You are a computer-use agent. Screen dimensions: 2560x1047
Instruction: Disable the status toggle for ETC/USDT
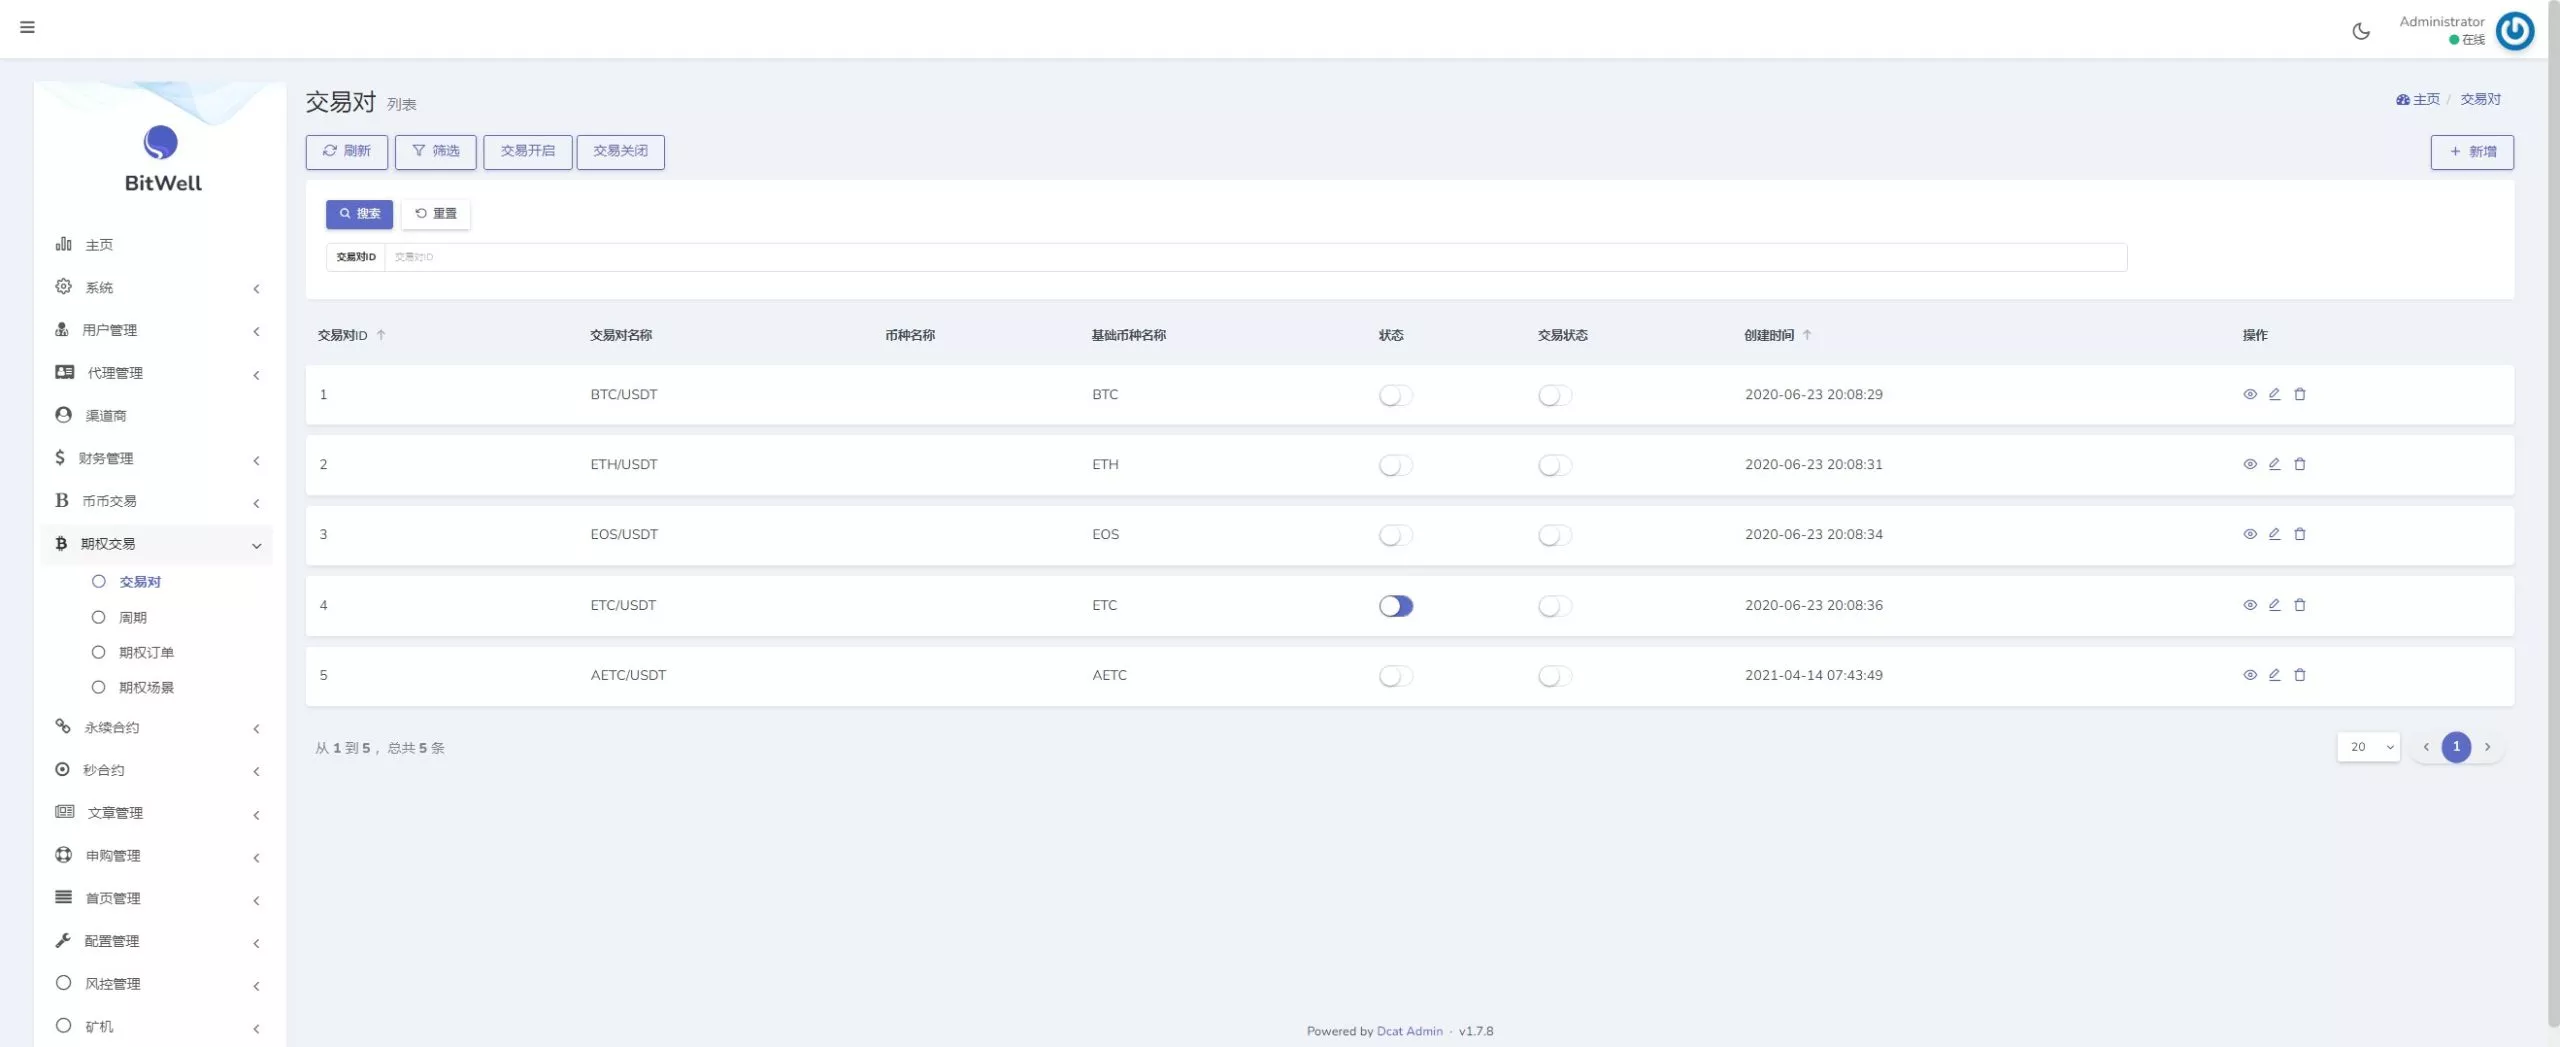click(x=1395, y=606)
